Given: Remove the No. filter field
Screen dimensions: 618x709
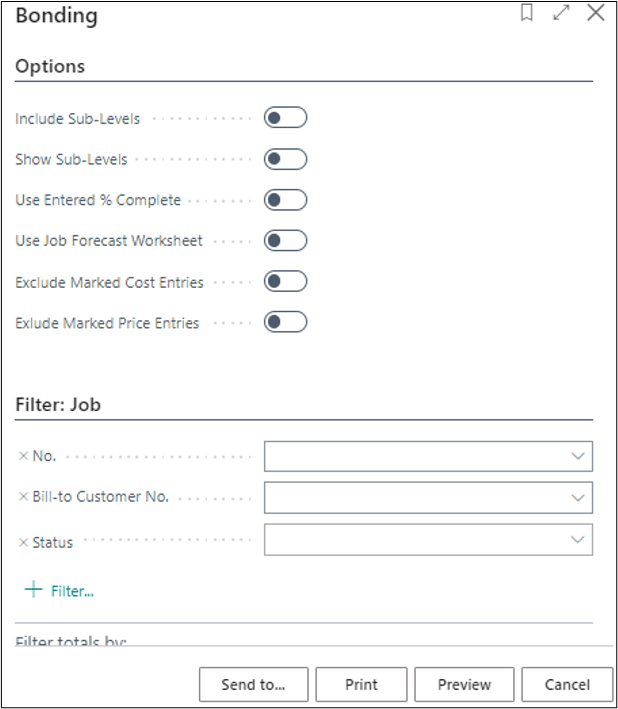Looking at the screenshot, I should tap(23, 456).
